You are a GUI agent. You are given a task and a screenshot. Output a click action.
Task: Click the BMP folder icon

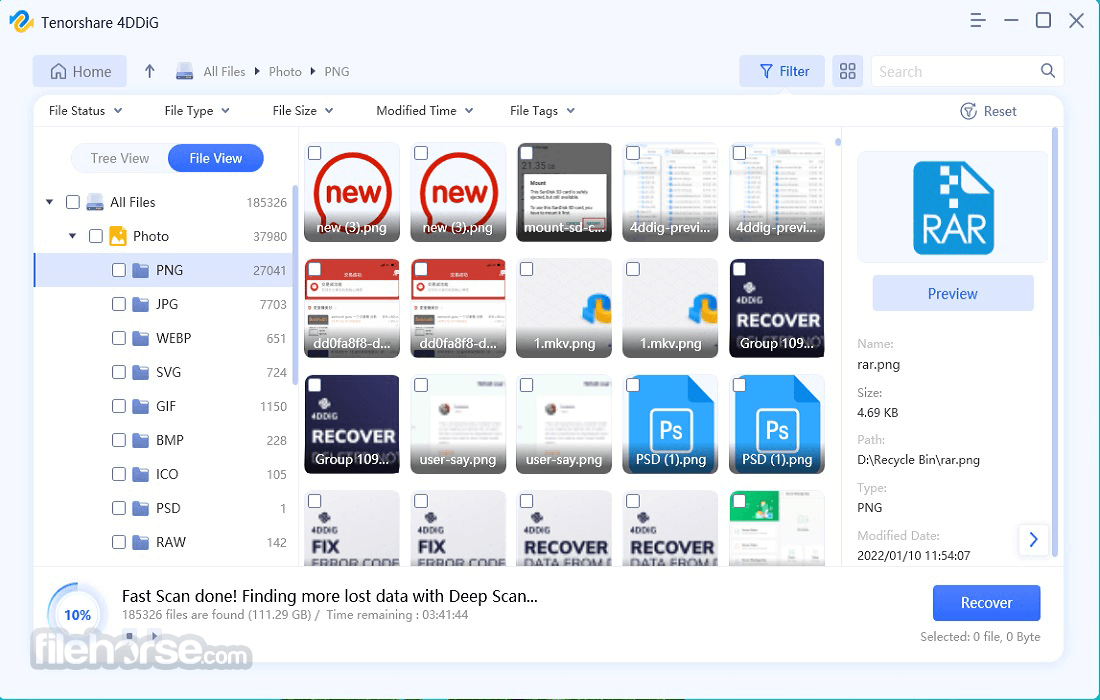point(141,440)
